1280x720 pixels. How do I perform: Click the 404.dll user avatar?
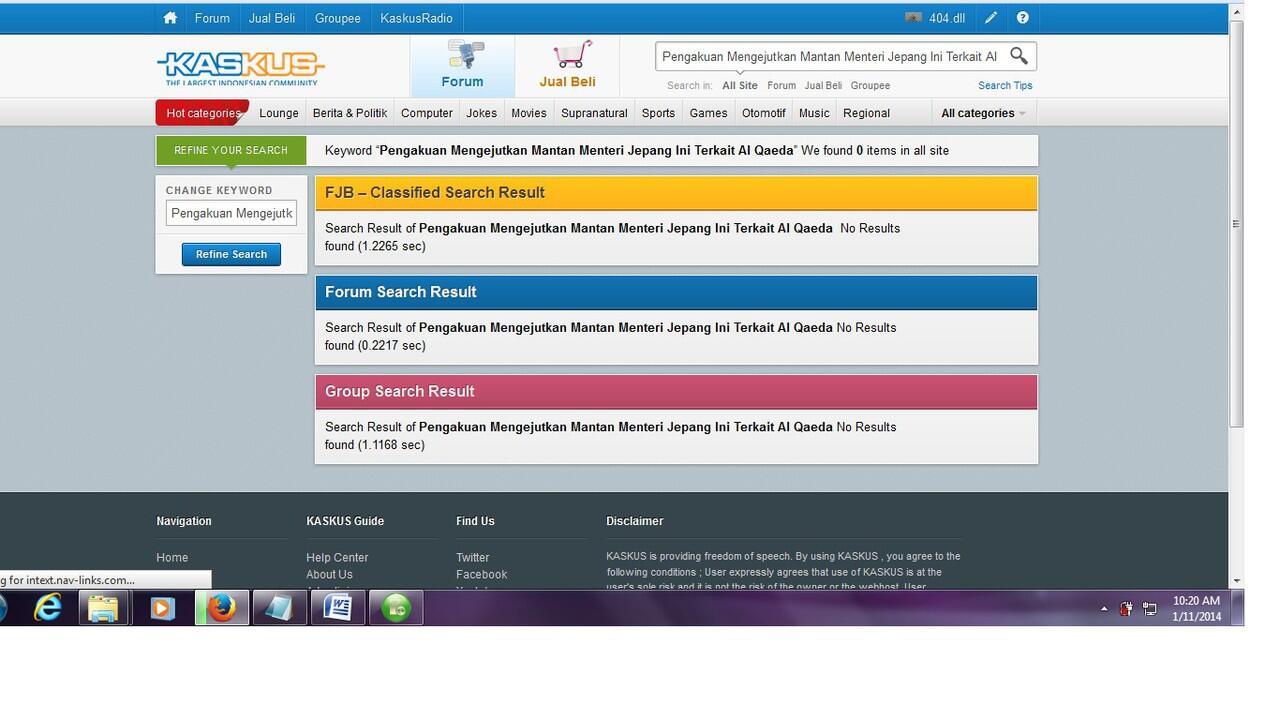(913, 18)
